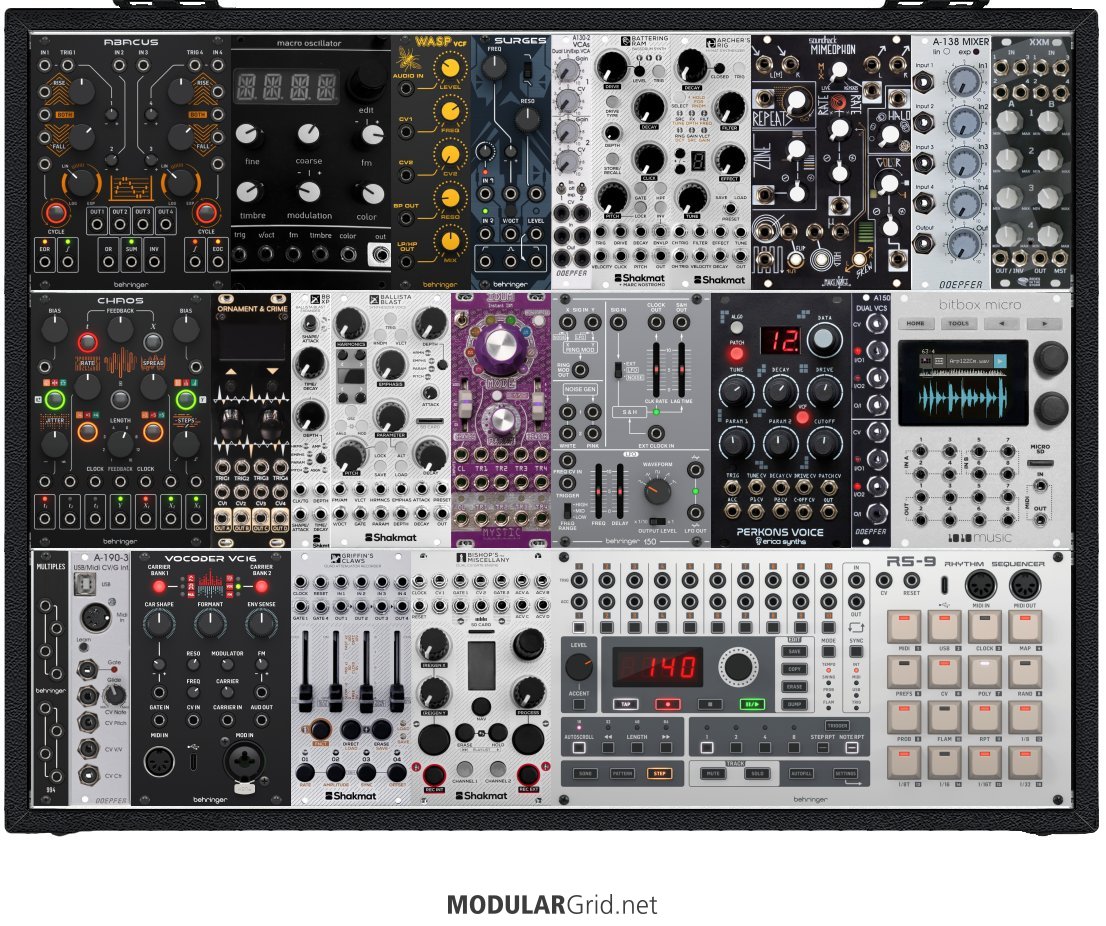Screen dimensions: 1106x926
Task: Tap the RS-9 play/pause button
Action: (753, 704)
